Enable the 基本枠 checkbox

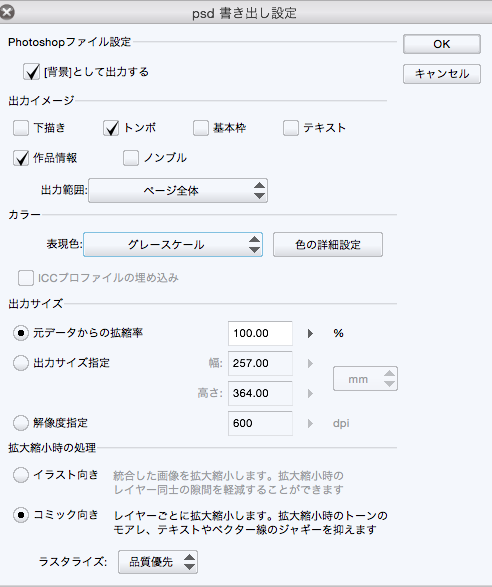click(201, 128)
